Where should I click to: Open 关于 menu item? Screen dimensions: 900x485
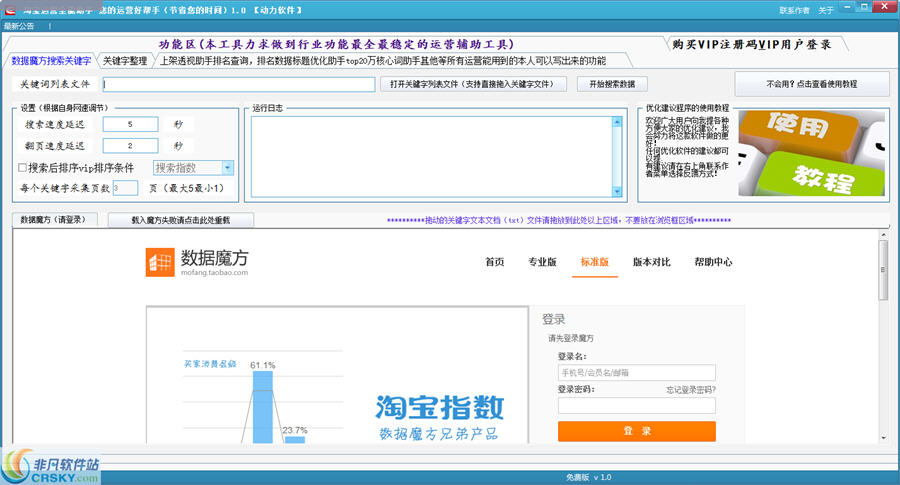[825, 10]
